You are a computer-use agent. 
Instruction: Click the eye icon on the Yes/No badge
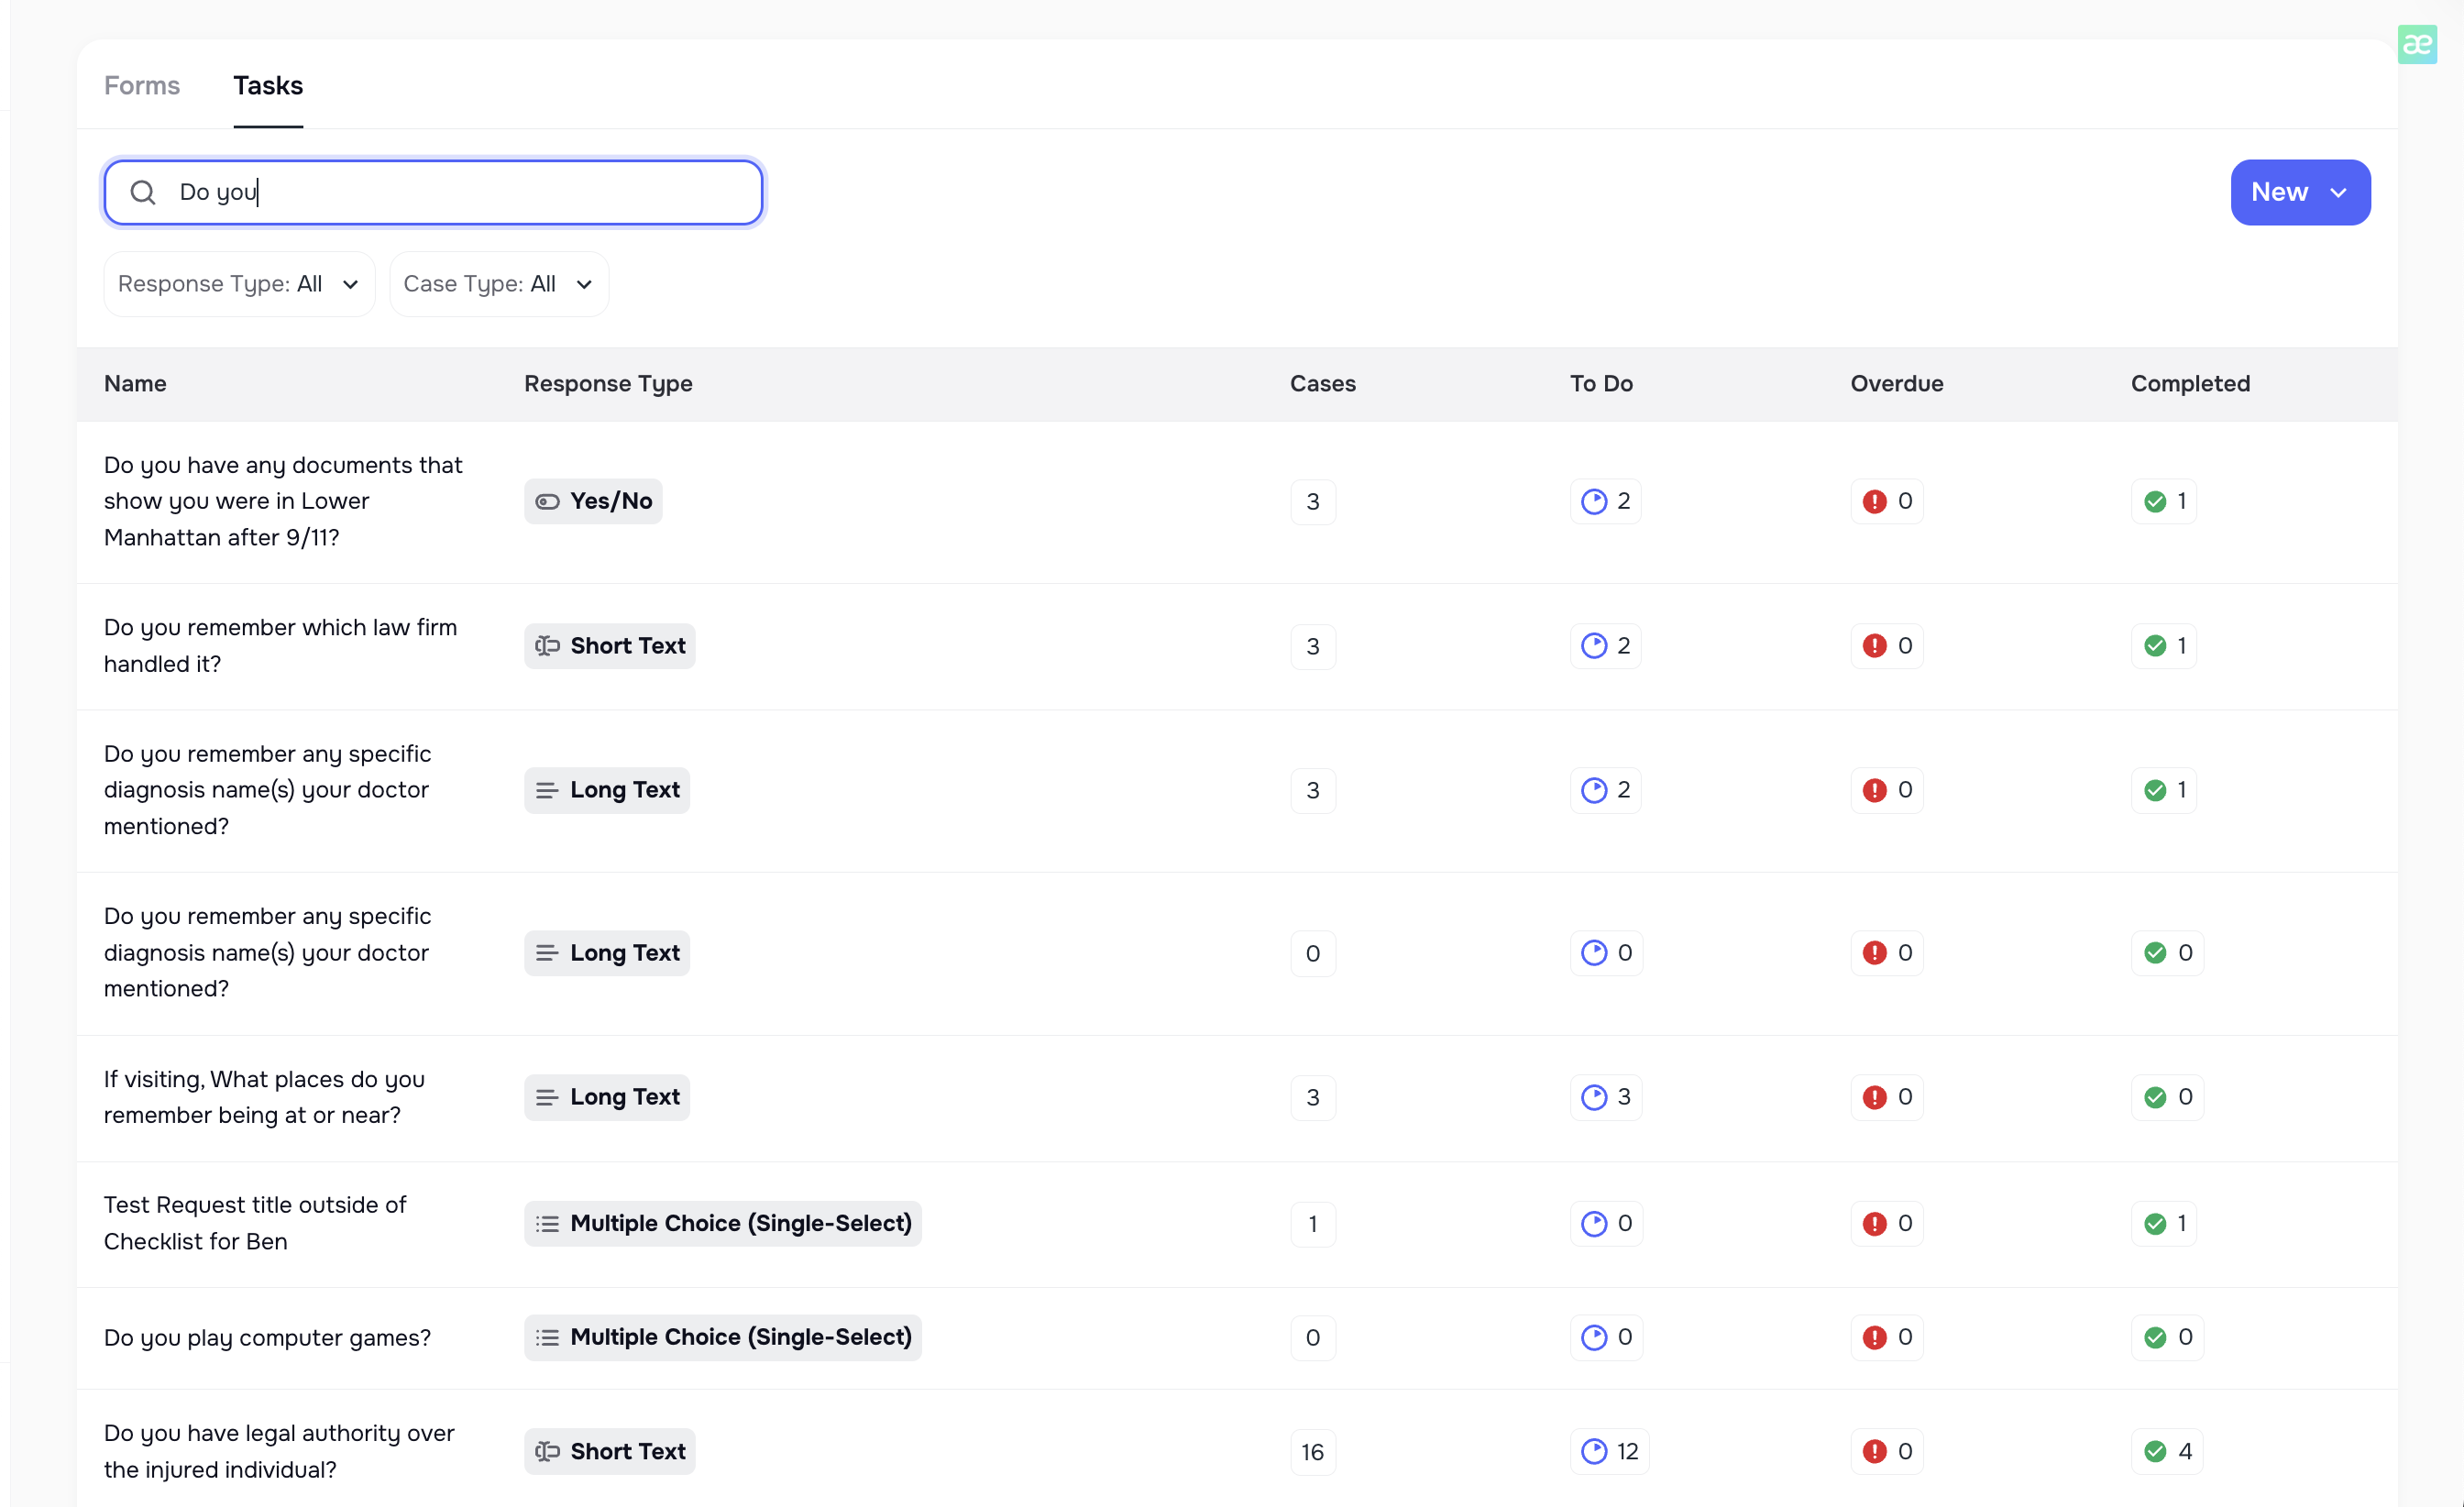pyautogui.click(x=549, y=501)
